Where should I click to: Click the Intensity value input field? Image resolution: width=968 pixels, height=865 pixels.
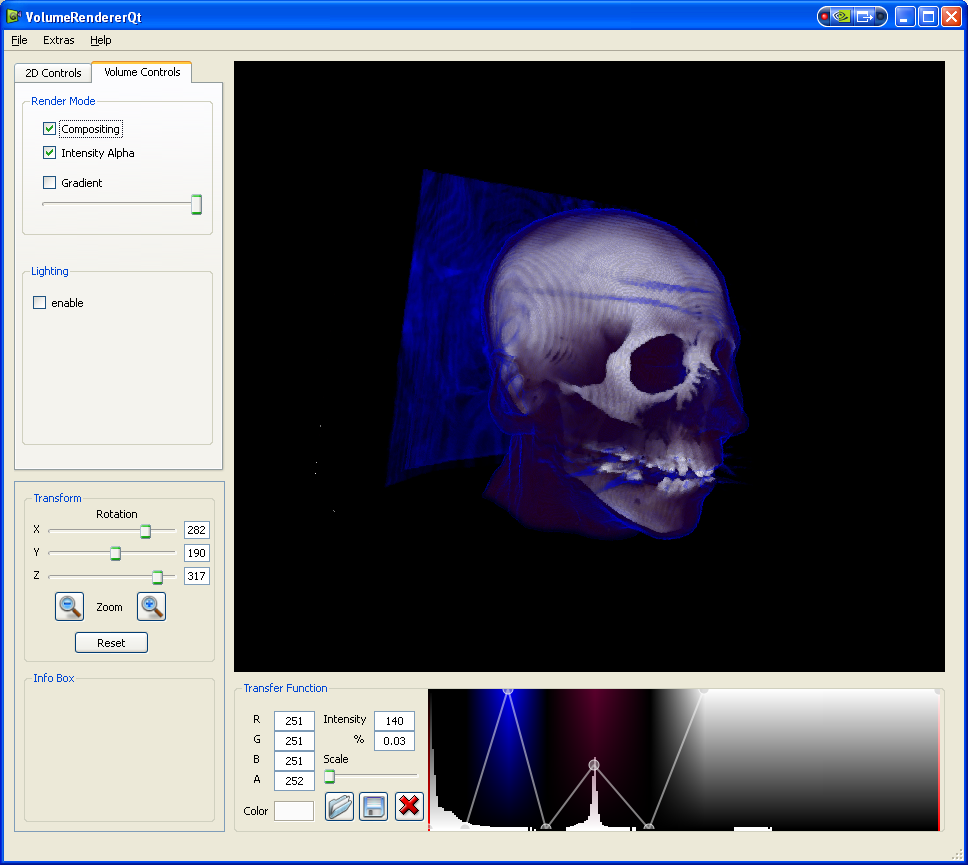pos(394,721)
